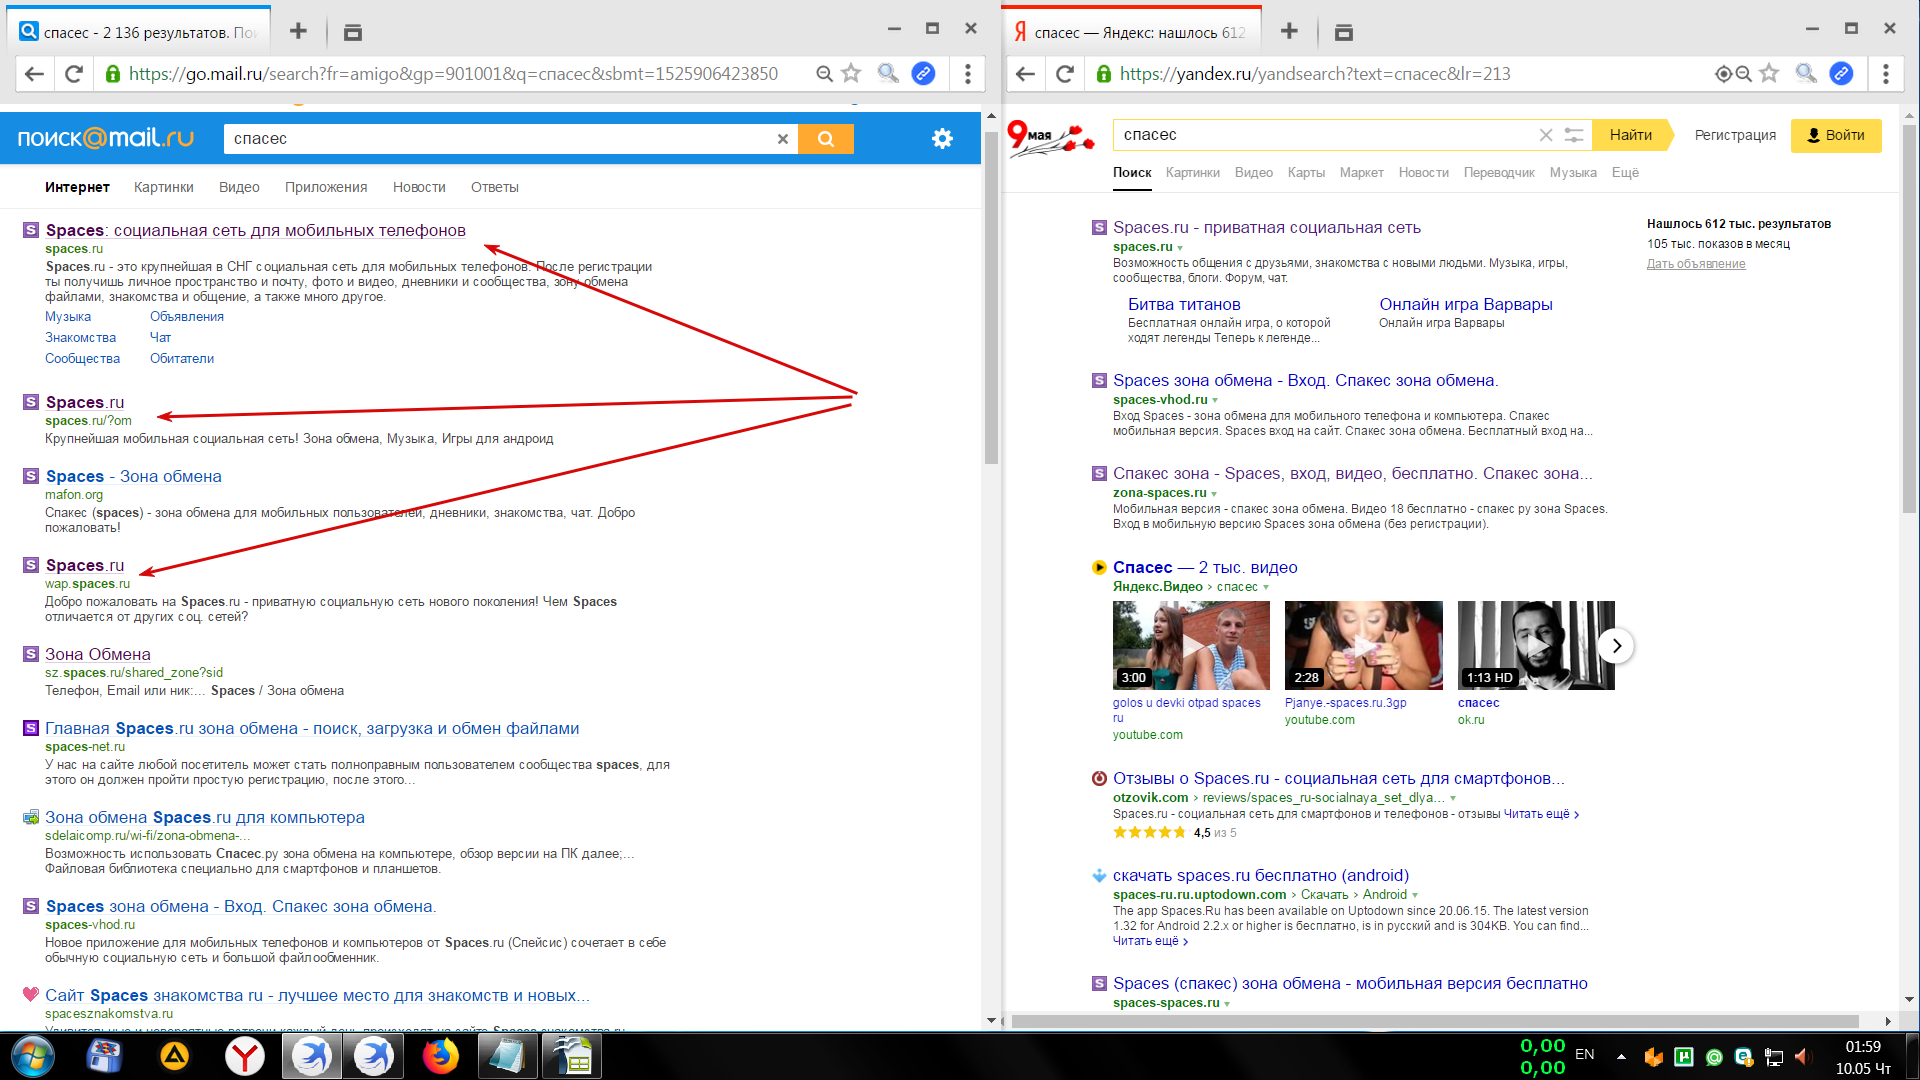Open Yandex browser three-dot menu

tap(1885, 73)
